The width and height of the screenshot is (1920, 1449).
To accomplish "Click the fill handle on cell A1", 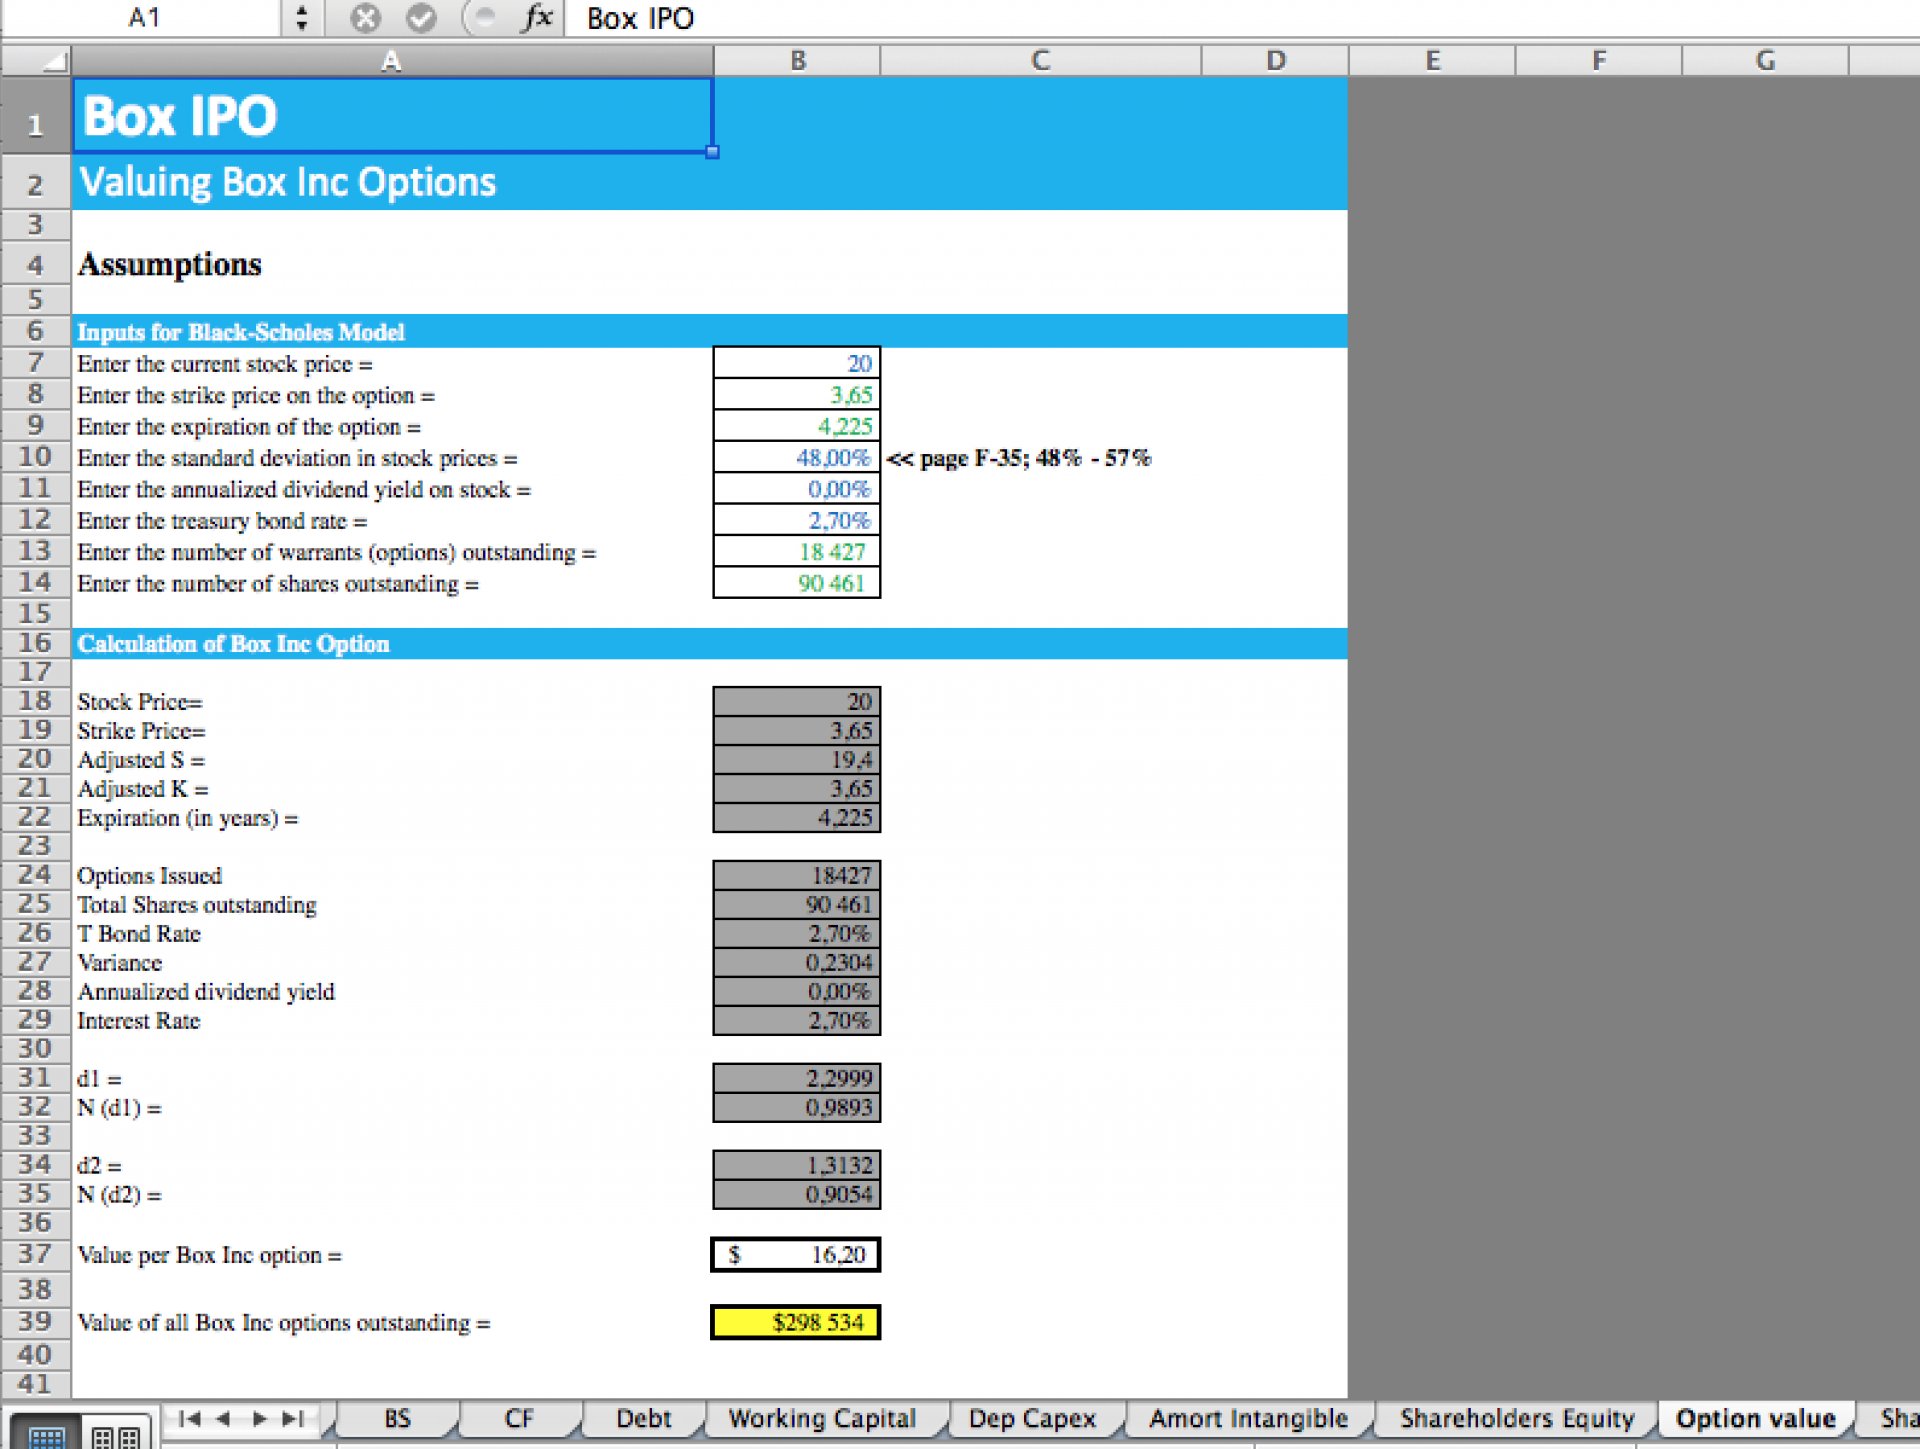I will pos(712,152).
